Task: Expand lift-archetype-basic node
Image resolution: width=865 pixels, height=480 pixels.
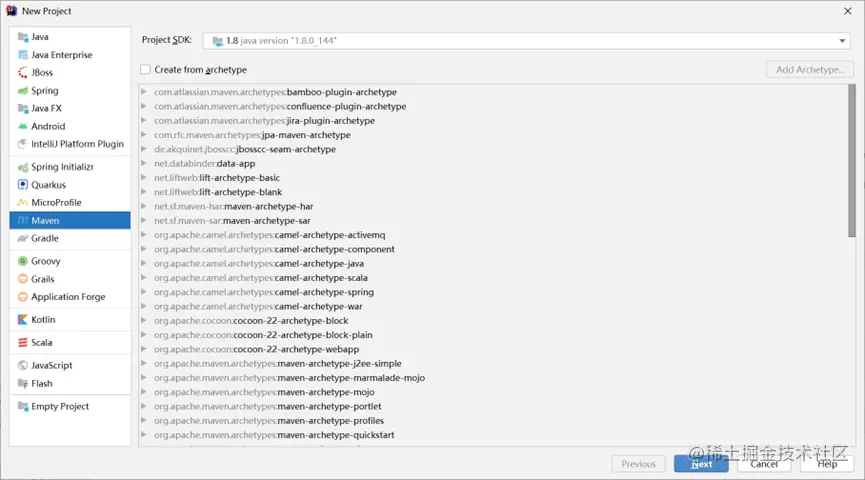Action: click(143, 178)
